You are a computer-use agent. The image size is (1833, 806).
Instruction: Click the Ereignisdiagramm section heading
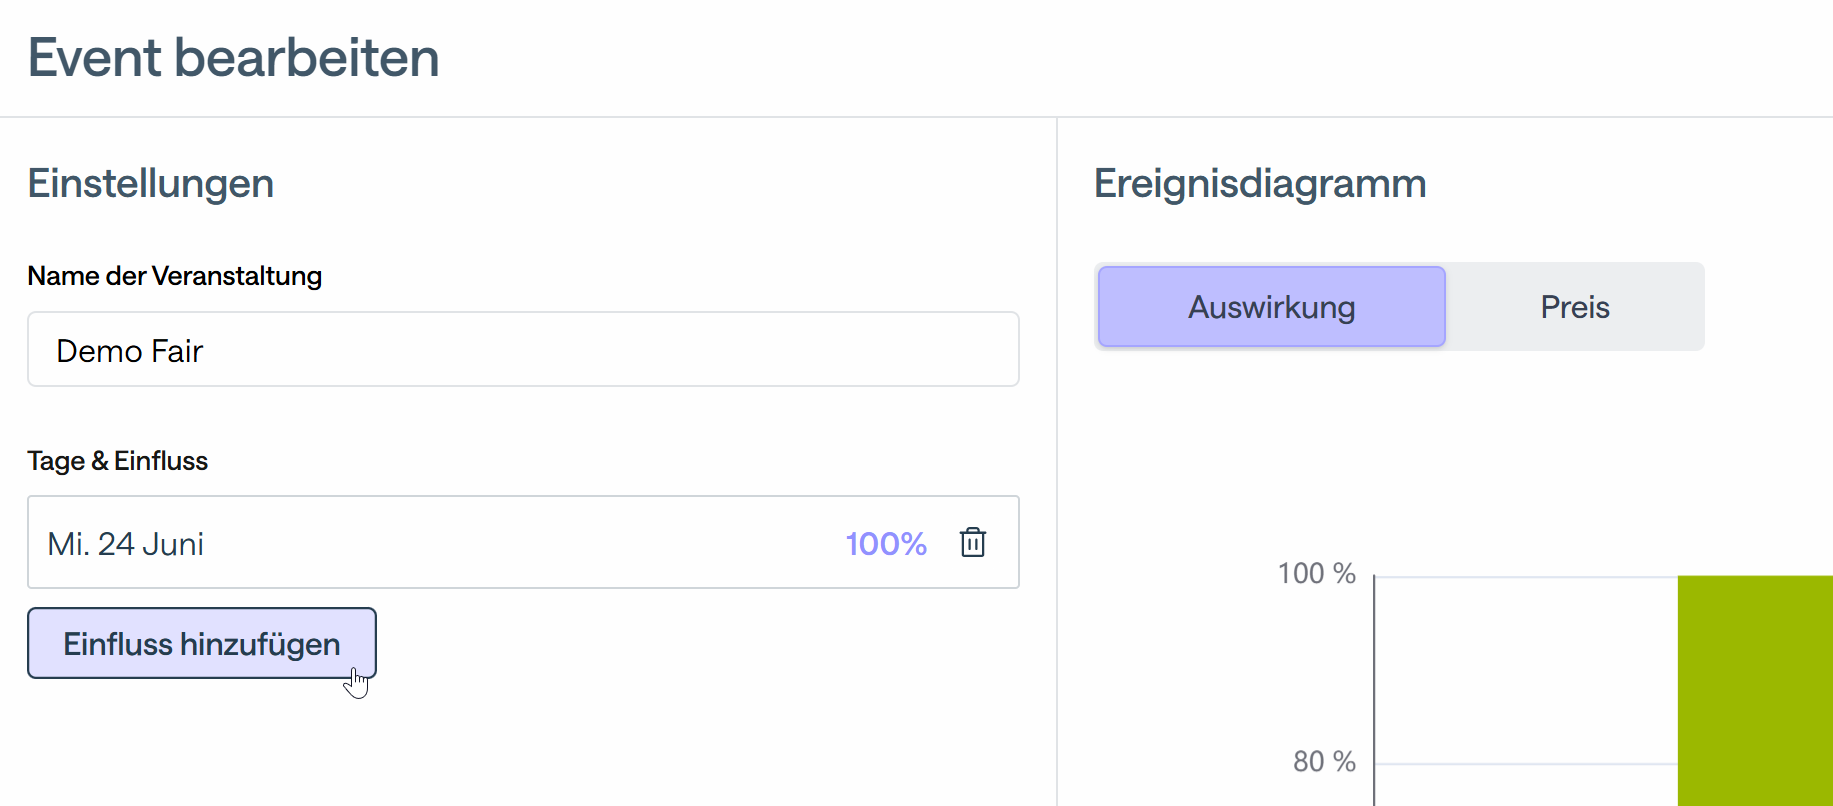point(1259,184)
